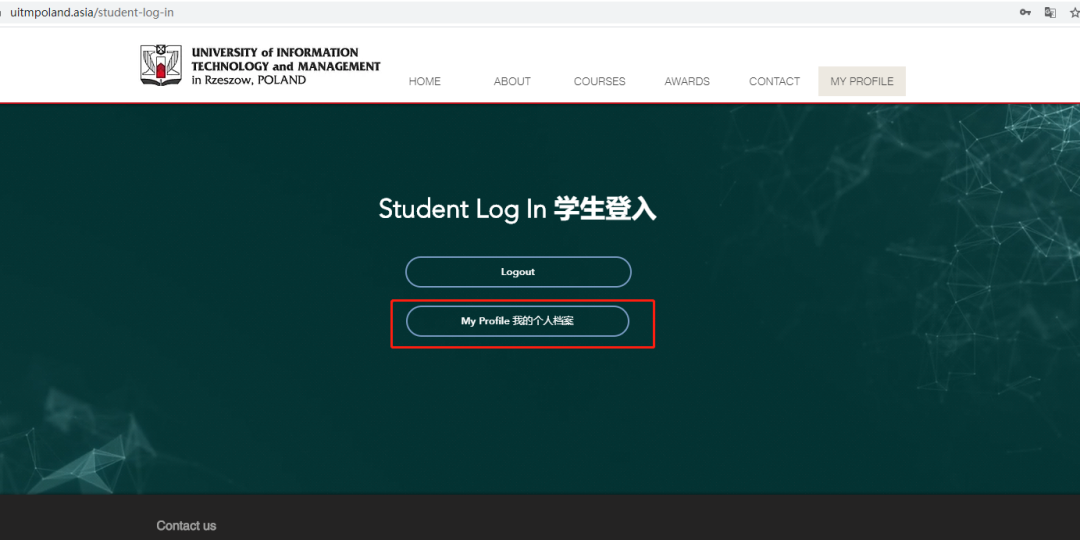Navigate to the CONTACT page
This screenshot has width=1080, height=540.
(774, 81)
